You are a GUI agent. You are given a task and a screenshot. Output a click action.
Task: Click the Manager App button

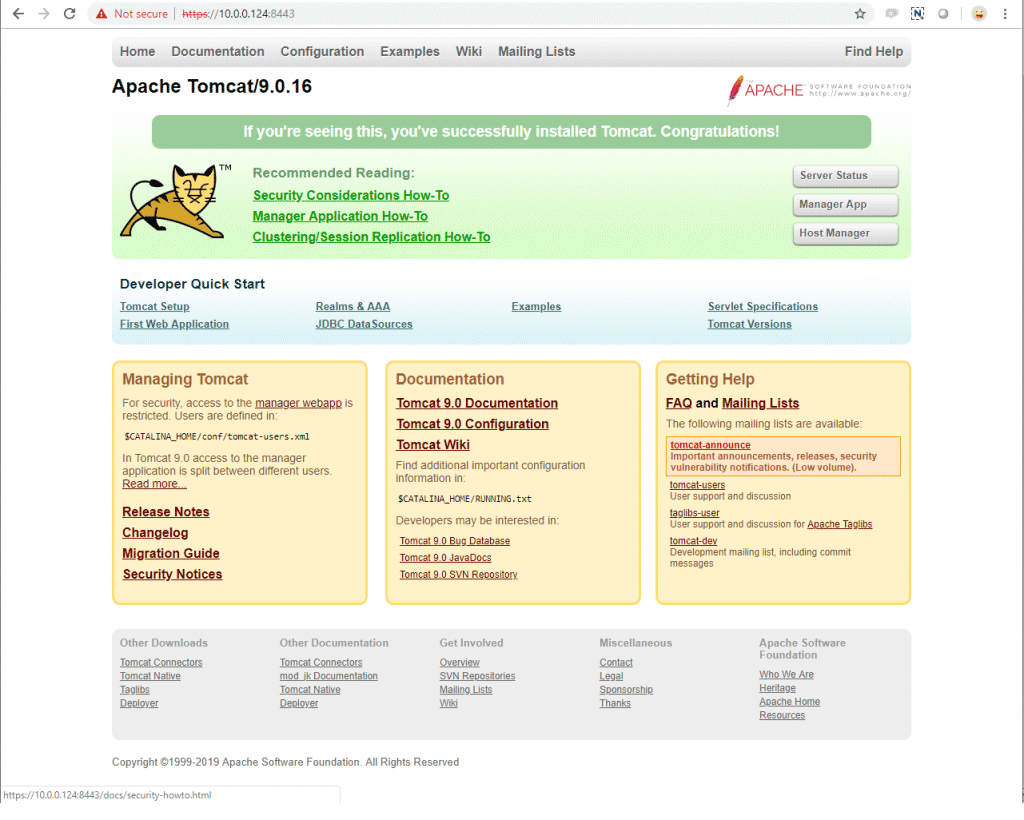(846, 204)
